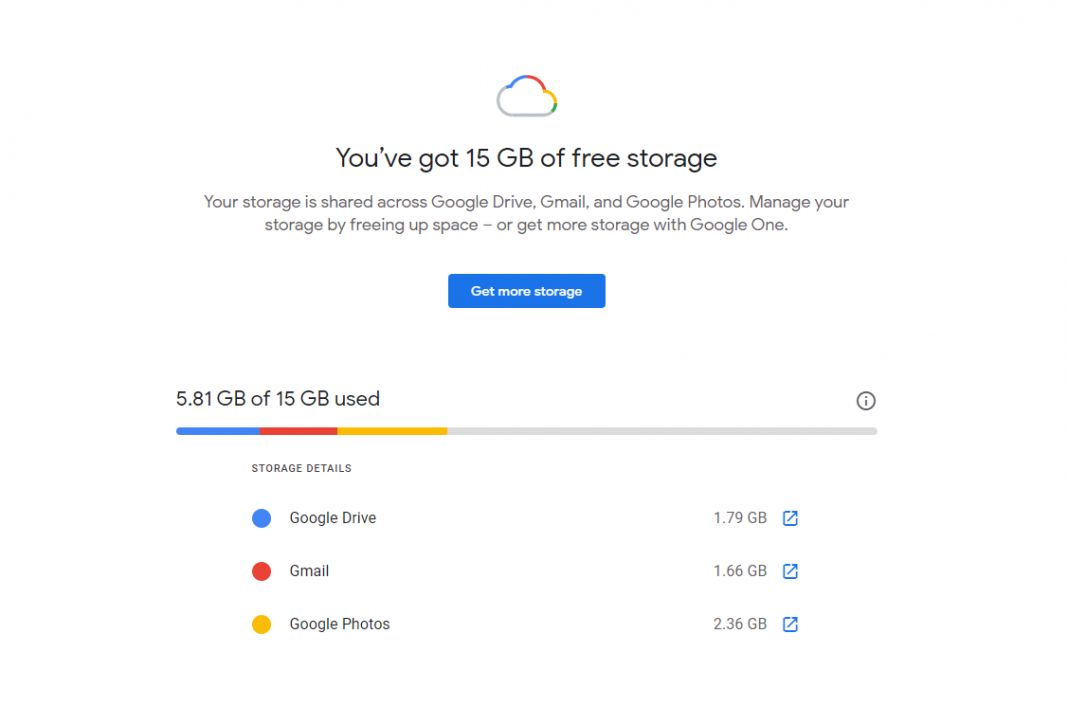Click the yellow Photos segment of the usage bar

(x=393, y=431)
